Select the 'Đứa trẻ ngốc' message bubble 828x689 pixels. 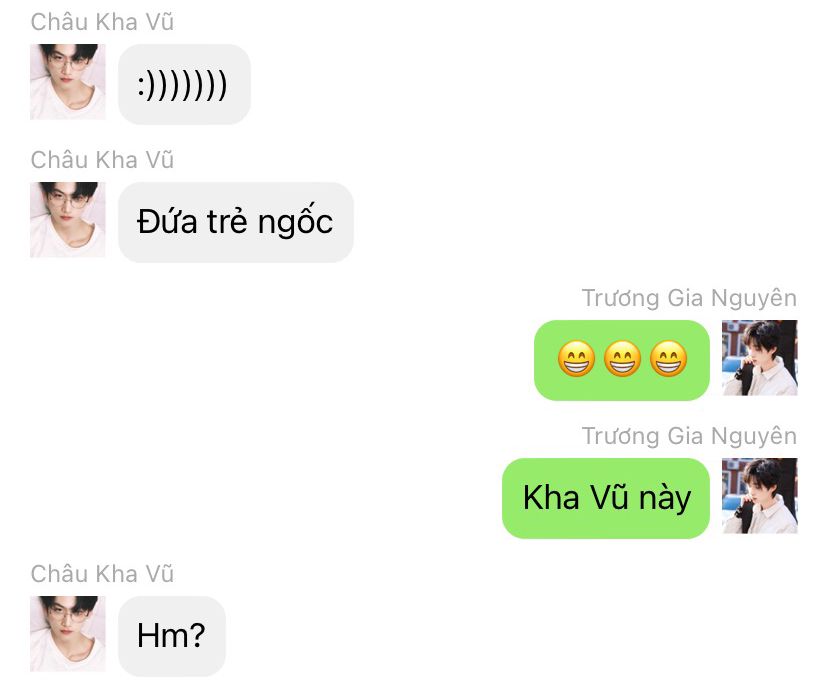[x=236, y=222]
